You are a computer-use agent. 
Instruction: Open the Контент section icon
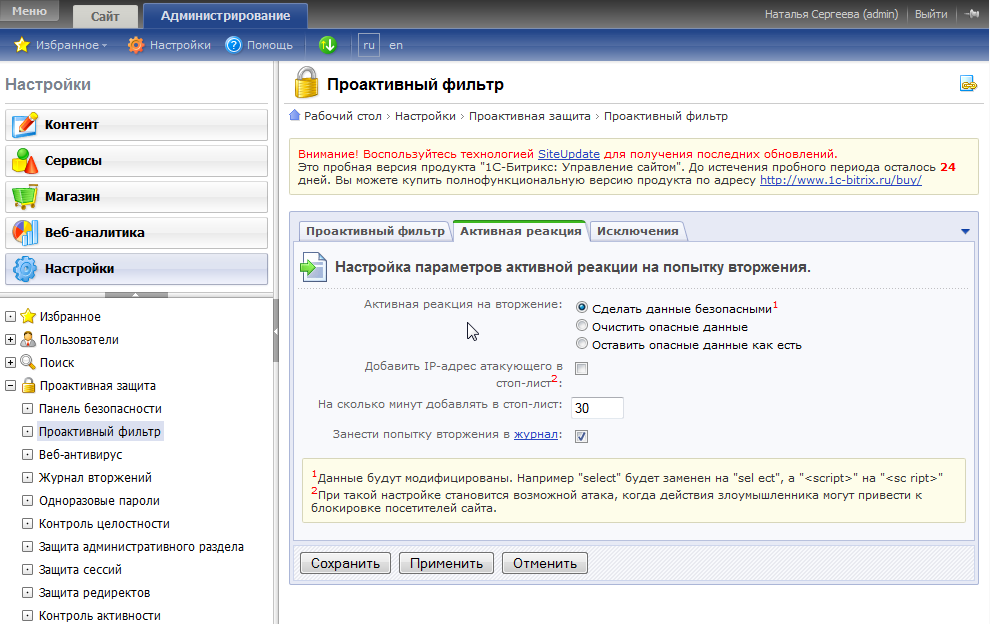pos(24,125)
